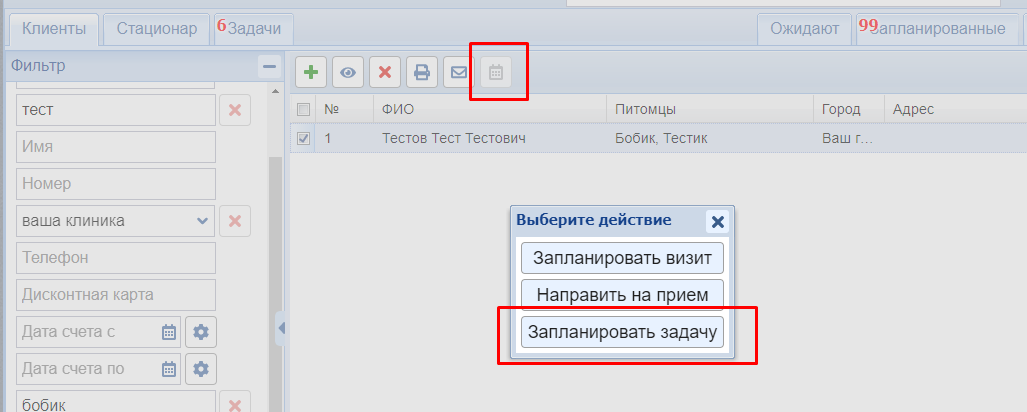Click the 'Запланировать задачу' button
Screen dimensions: 1027x412
click(x=622, y=332)
